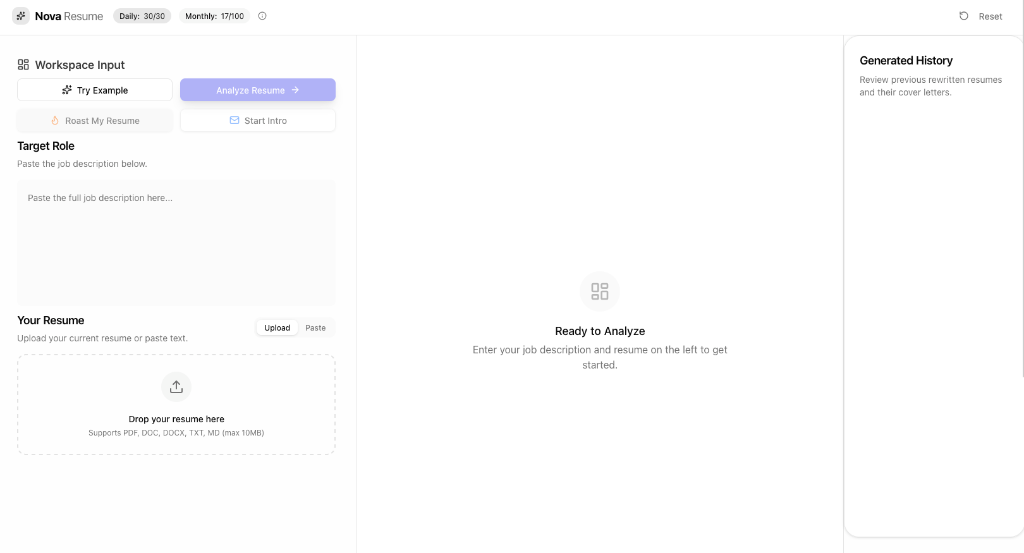Click 'Paste the job description below.' text
This screenshot has width=1024, height=553.
coord(82,164)
